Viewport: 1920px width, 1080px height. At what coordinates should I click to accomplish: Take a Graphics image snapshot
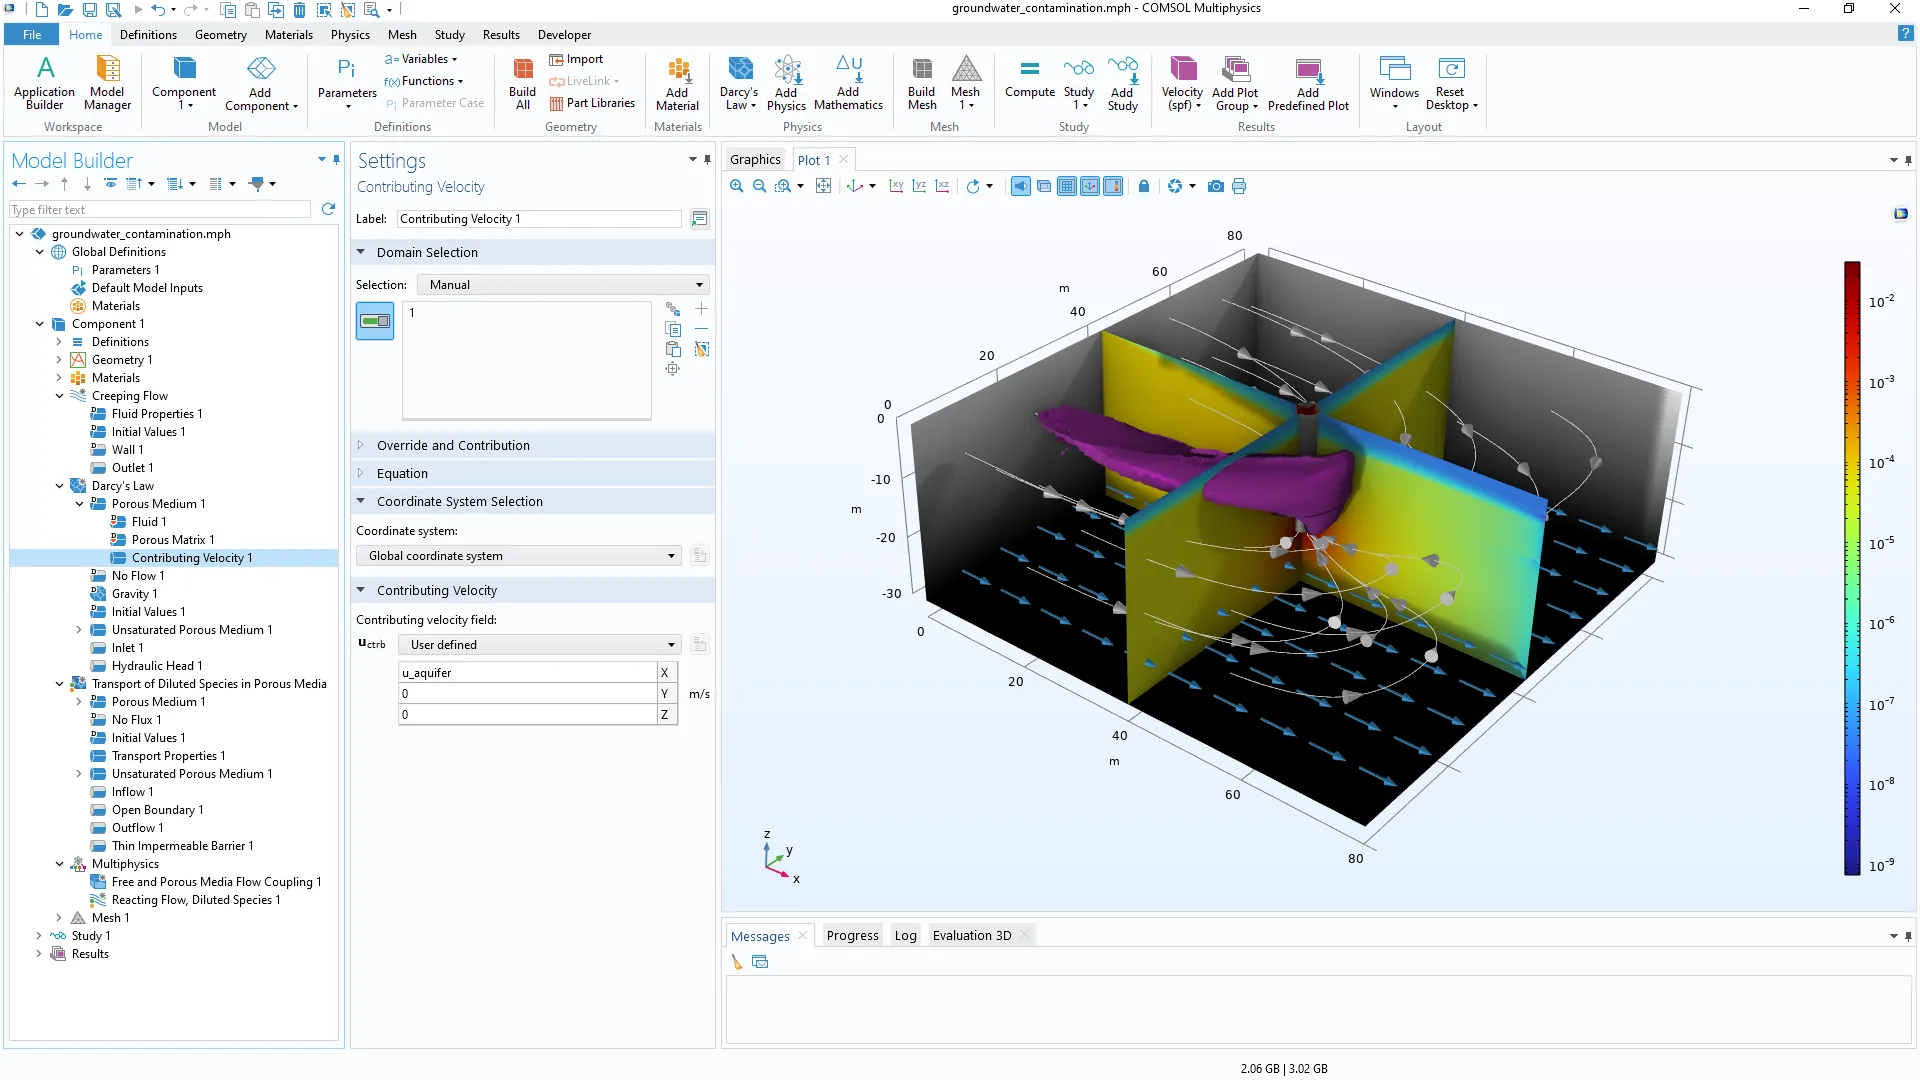[1215, 186]
